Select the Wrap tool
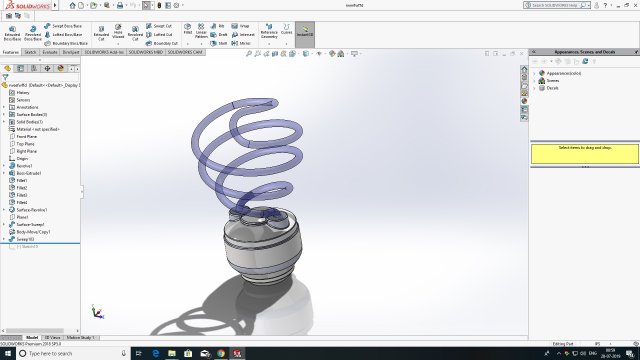640x360 pixels. pyautogui.click(x=240, y=26)
